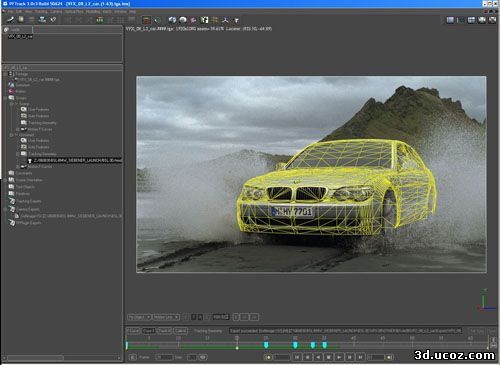Select the Scene Orientation tree item
This screenshot has width=500, height=365.
26,180
